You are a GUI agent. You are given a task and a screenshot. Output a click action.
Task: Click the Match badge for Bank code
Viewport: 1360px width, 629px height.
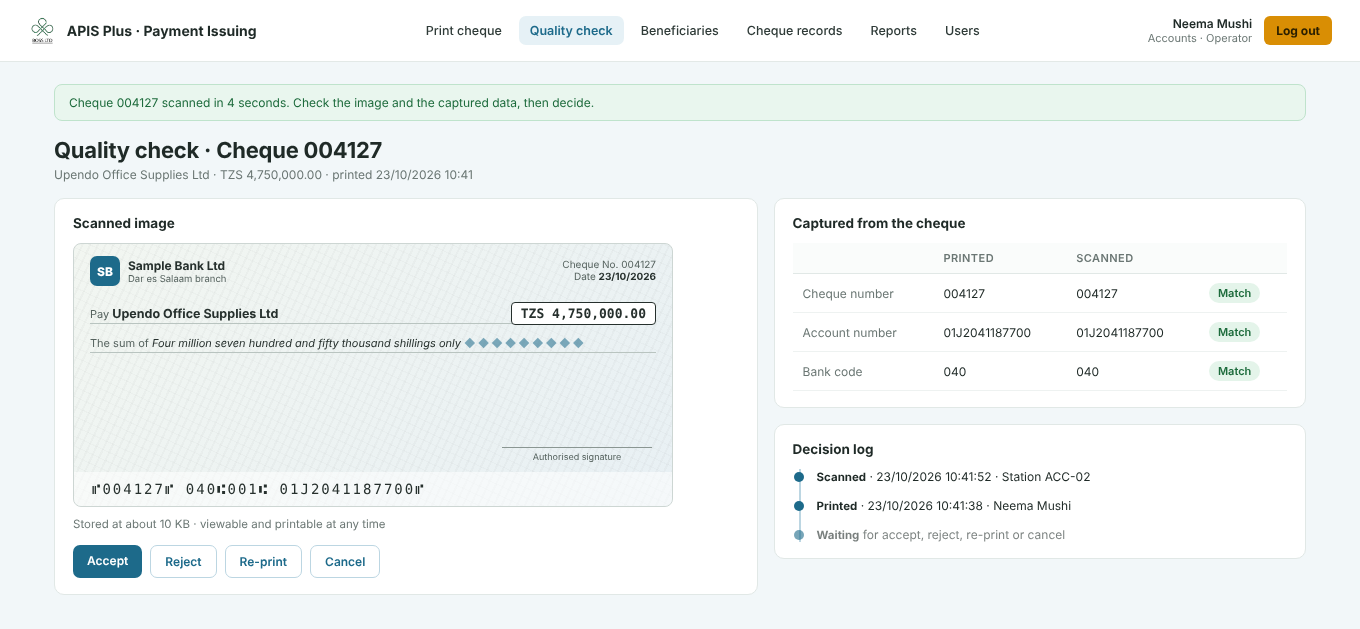pos(1234,371)
